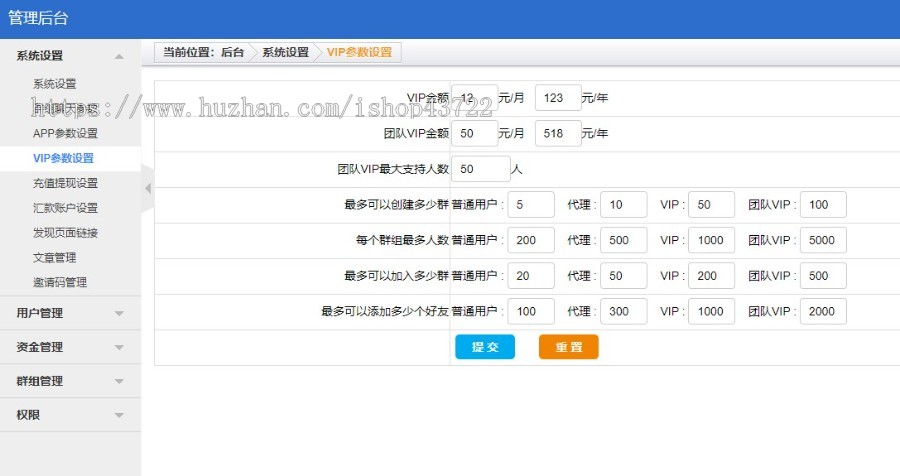Click the 最多可以添加多少个好友 label

coord(385,311)
